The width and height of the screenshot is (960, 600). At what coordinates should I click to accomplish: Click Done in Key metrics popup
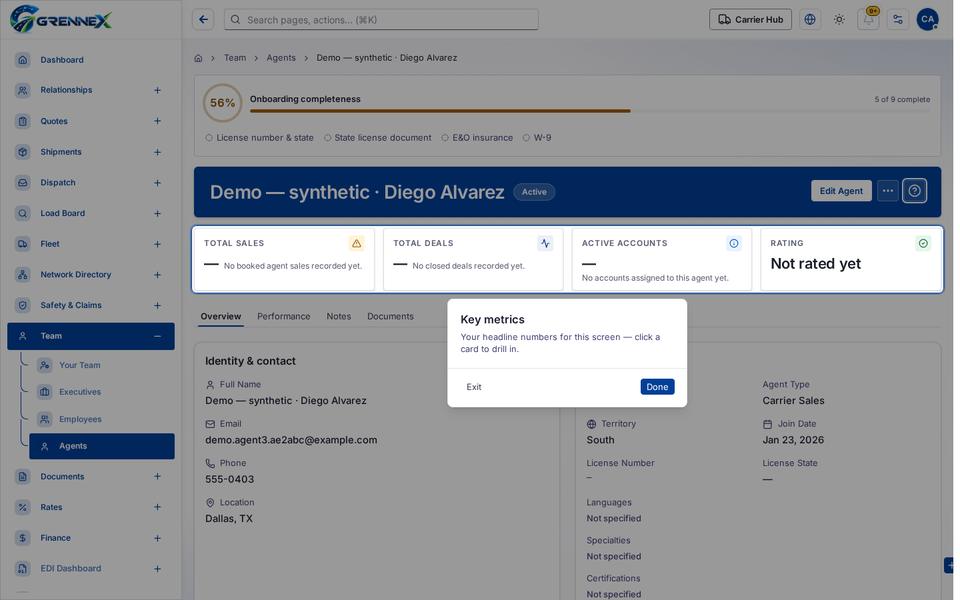click(x=657, y=387)
